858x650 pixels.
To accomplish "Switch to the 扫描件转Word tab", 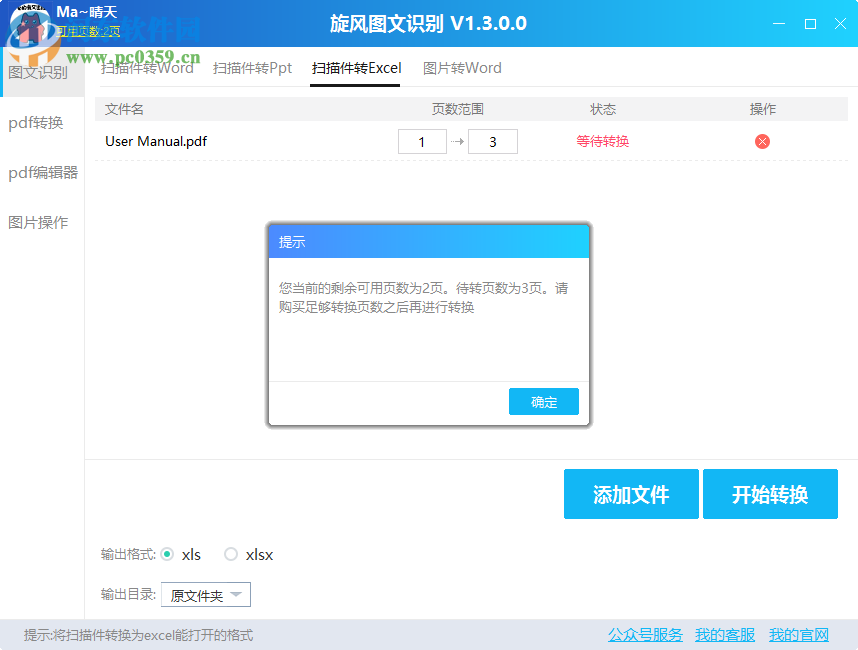I will (x=146, y=68).
